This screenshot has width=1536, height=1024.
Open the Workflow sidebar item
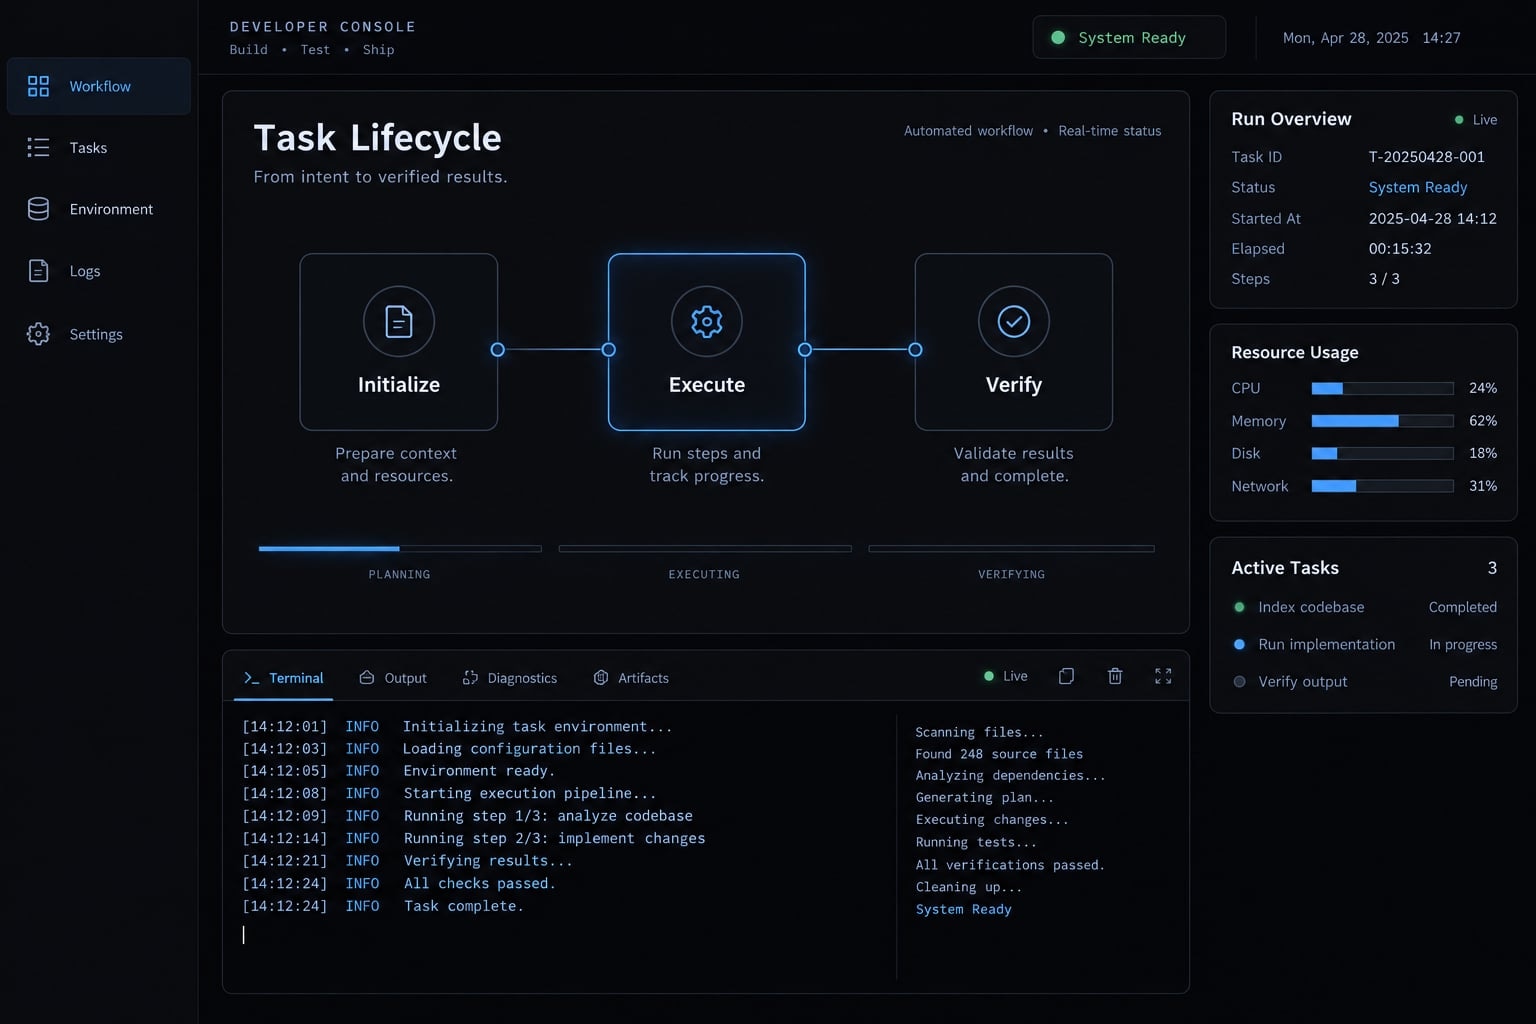click(99, 86)
